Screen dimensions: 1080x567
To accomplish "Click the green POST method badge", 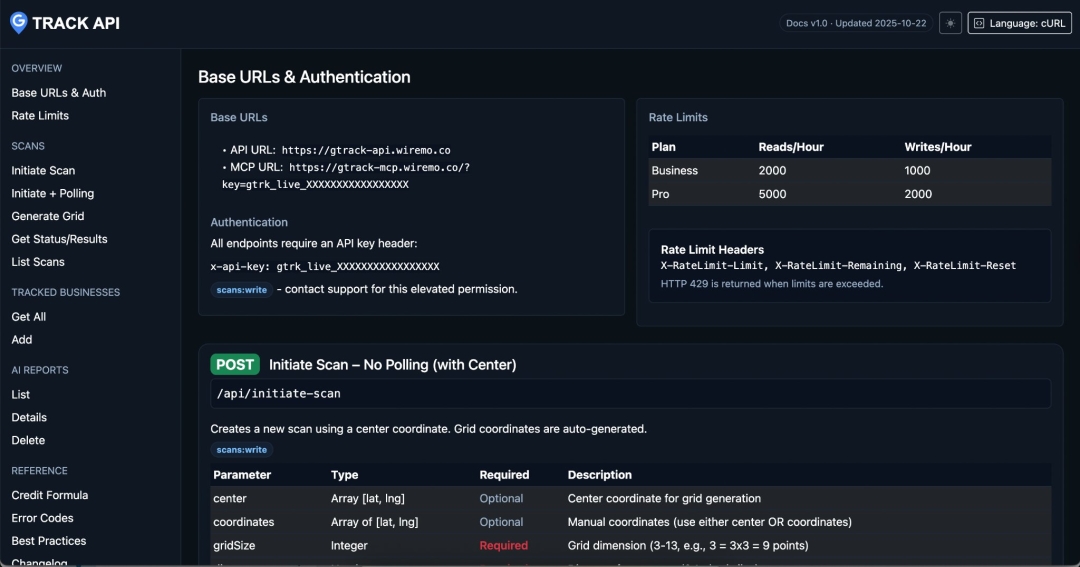I will click(235, 365).
